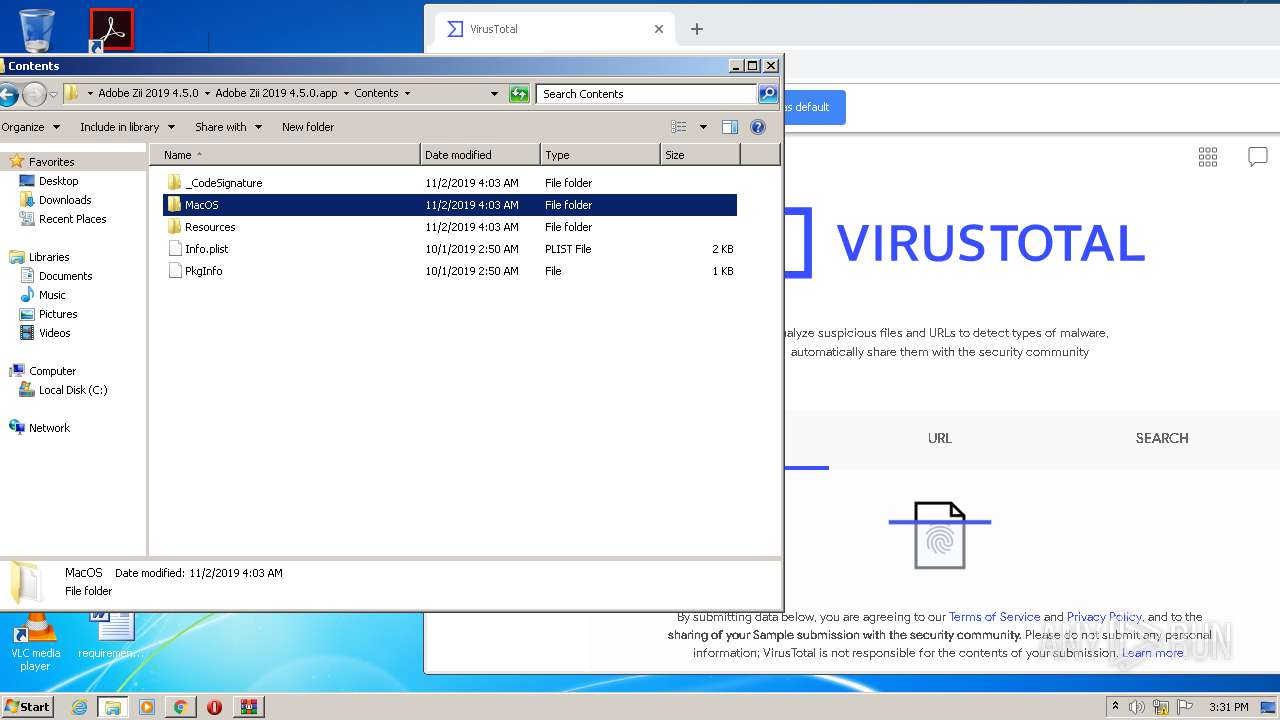Open the Music library
Viewport: 1280px width, 720px height.
pyautogui.click(x=52, y=295)
